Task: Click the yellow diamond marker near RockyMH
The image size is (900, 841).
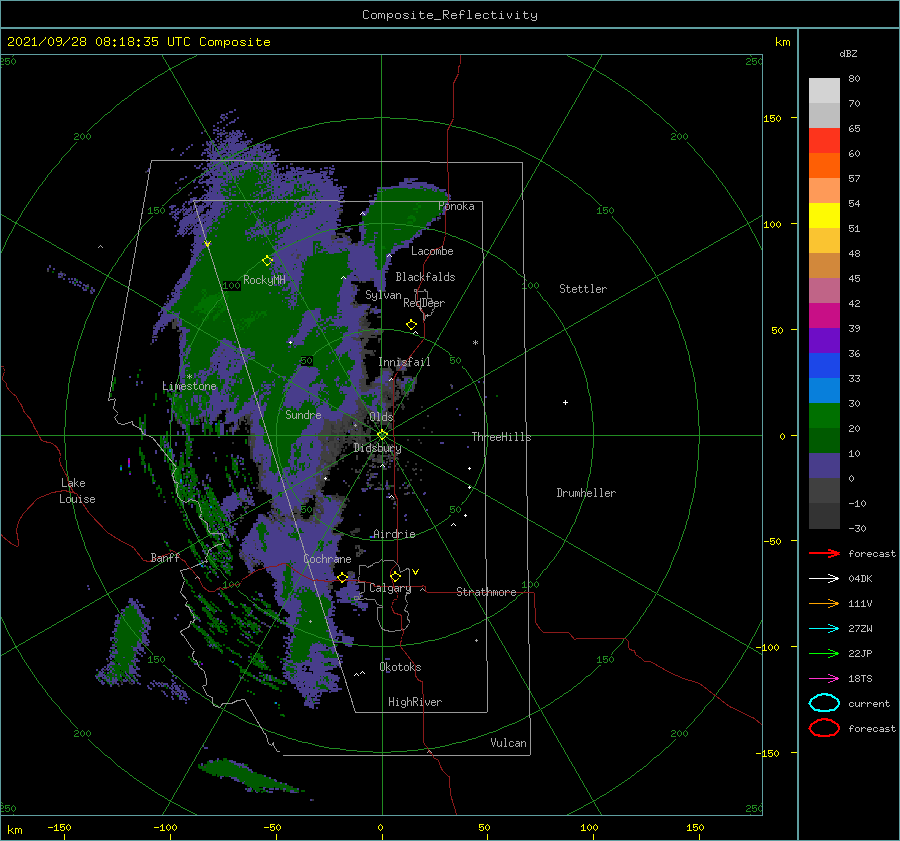Action: [267, 261]
